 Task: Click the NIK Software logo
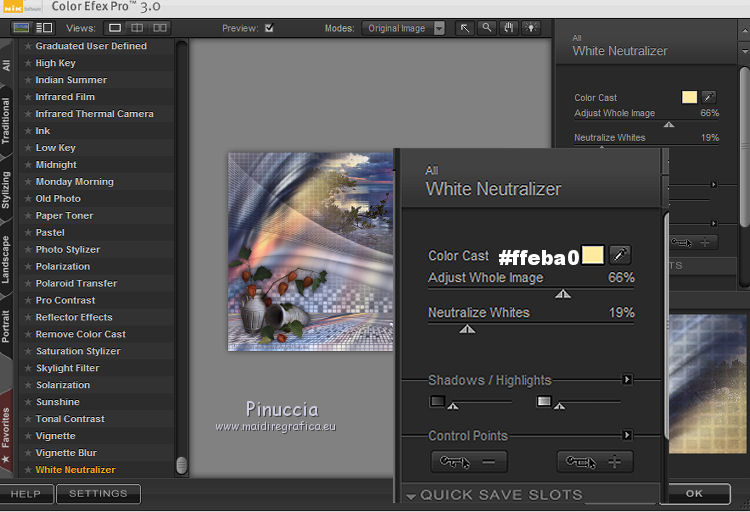pyautogui.click(x=20, y=7)
